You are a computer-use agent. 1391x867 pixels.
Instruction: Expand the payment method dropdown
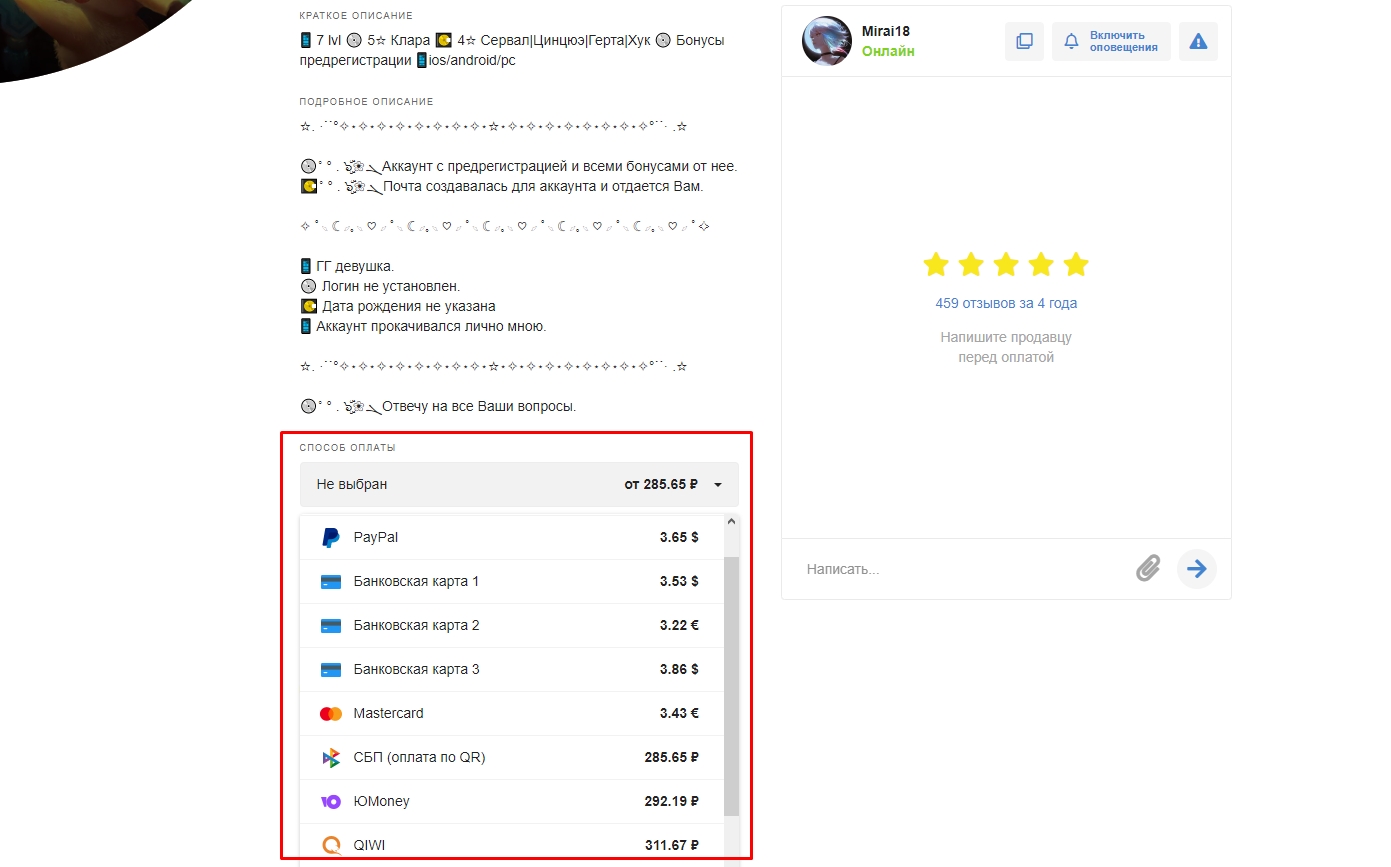(x=519, y=484)
